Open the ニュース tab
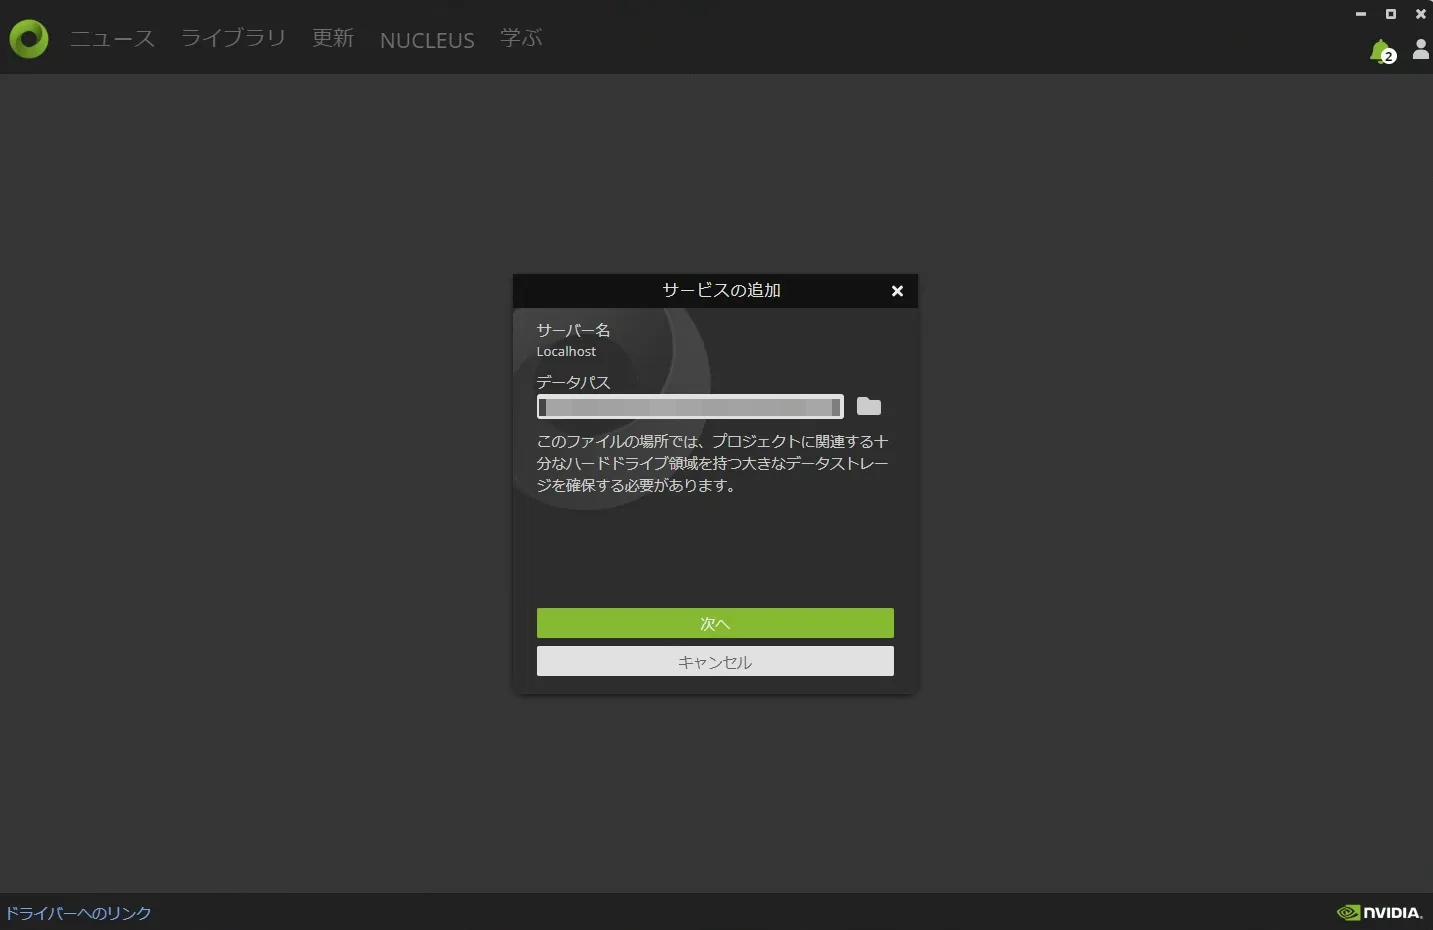The image size is (1433, 930). click(x=112, y=39)
